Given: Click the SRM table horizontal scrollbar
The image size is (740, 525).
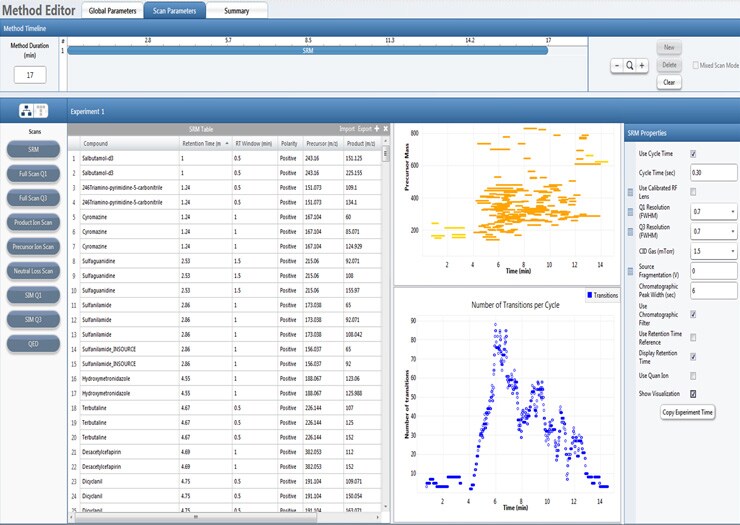Looking at the screenshot, I should pyautogui.click(x=195, y=517).
